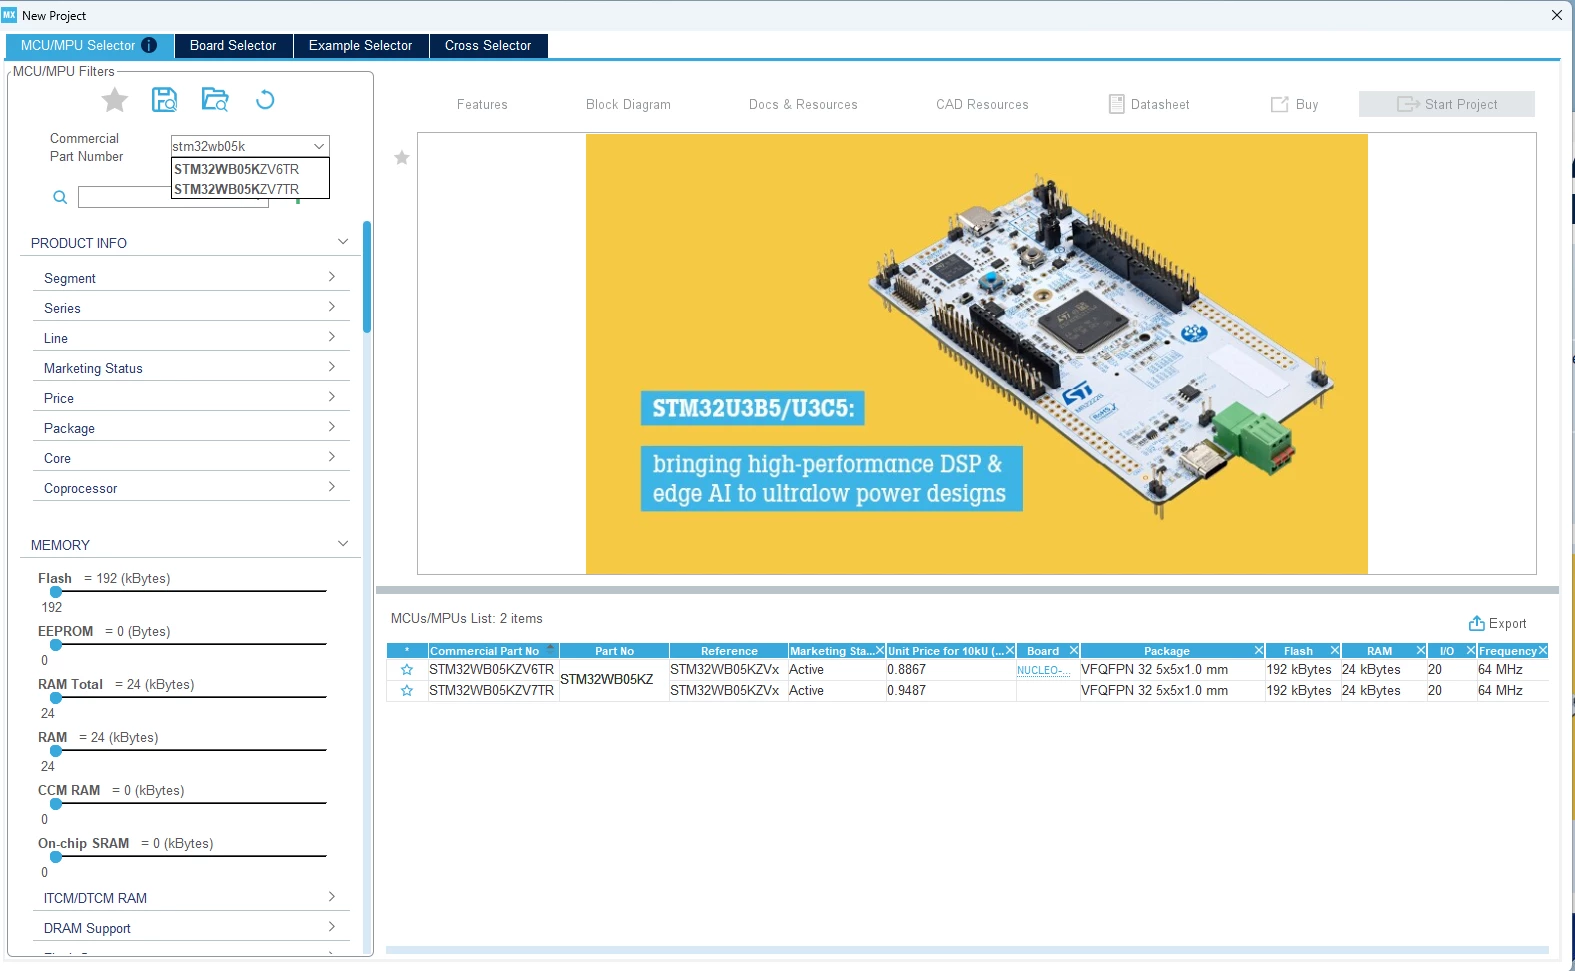Image resolution: width=1575 pixels, height=971 pixels.
Task: Collapse the MEMORY section
Action: coord(343,544)
